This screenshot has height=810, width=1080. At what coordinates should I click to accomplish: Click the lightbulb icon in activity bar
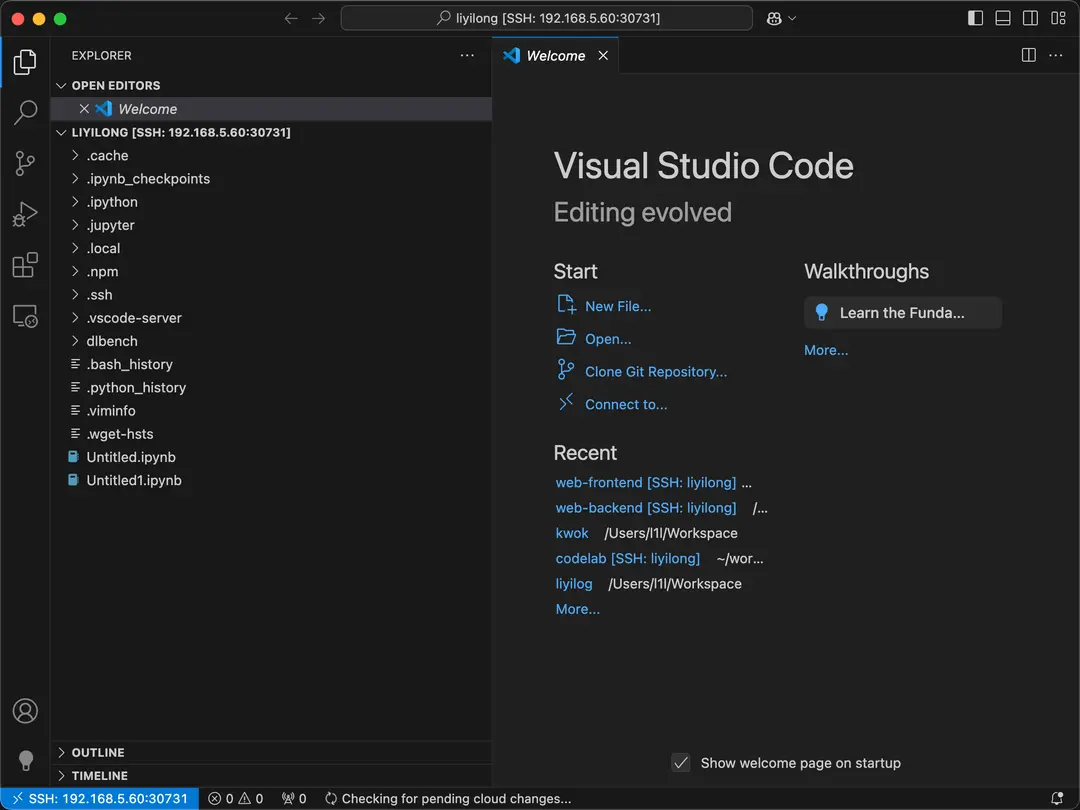pos(25,760)
